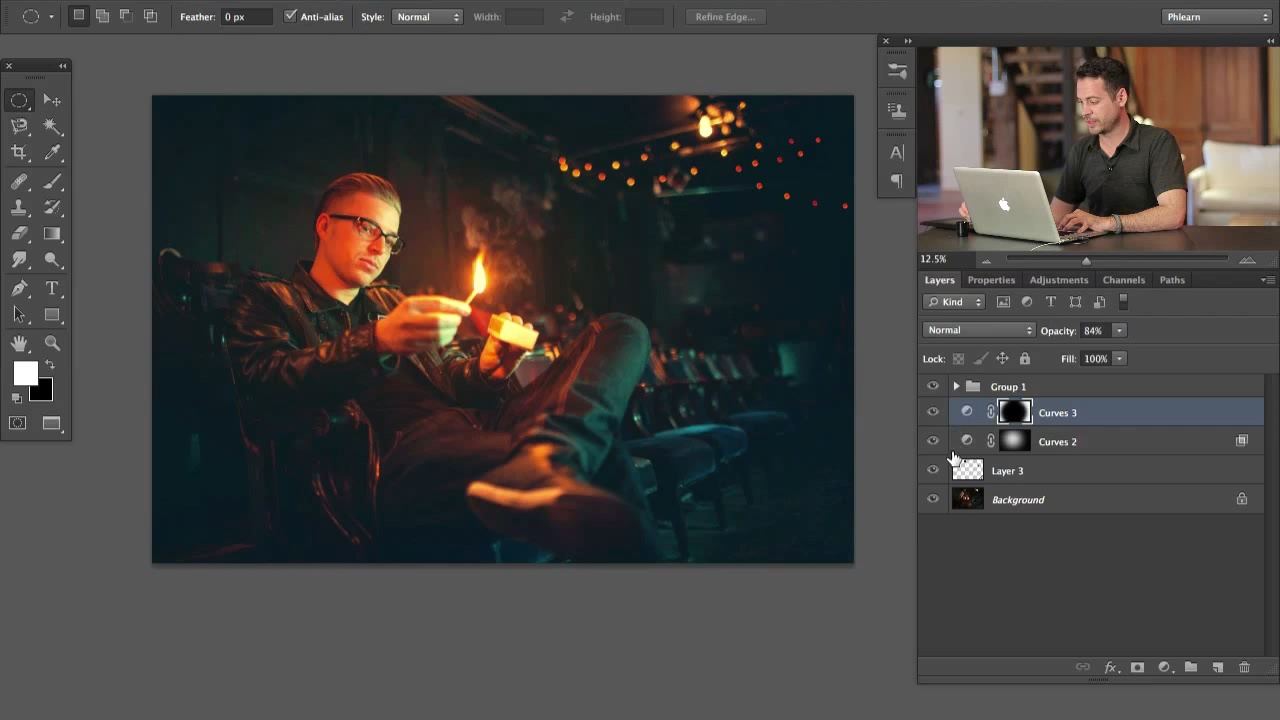This screenshot has height=720, width=1280.
Task: Hide the Background layer
Action: (x=933, y=499)
